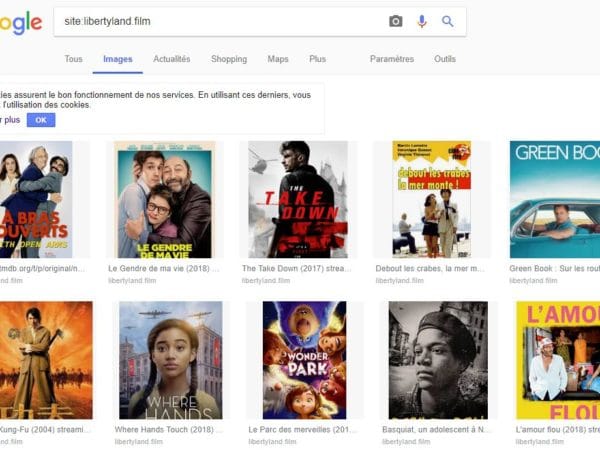
Task: Open the Wonder Park poster thumbnail
Action: 304,360
